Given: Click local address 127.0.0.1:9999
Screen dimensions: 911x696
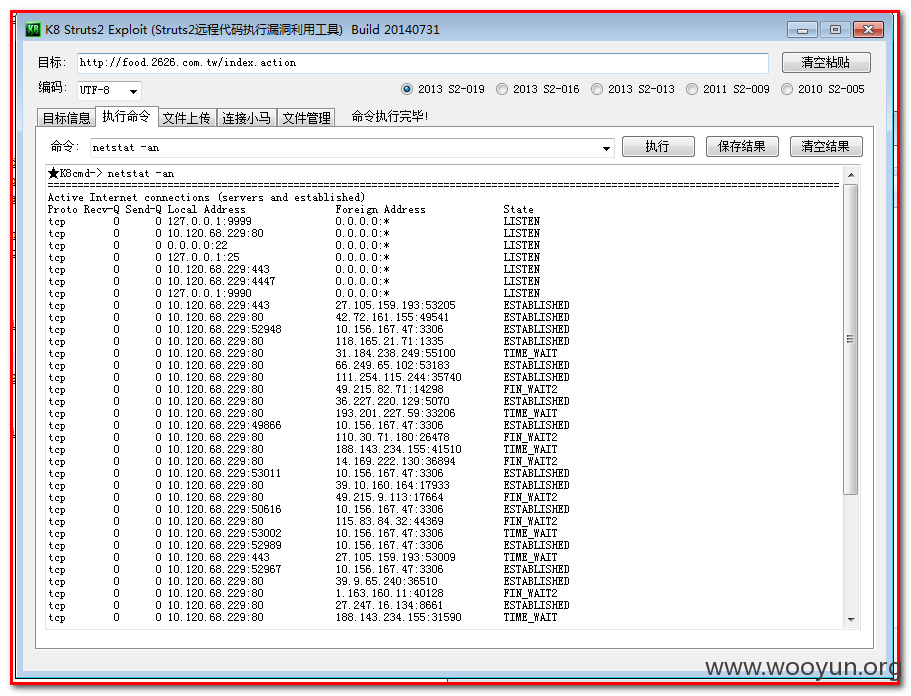Looking at the screenshot, I should (x=210, y=221).
